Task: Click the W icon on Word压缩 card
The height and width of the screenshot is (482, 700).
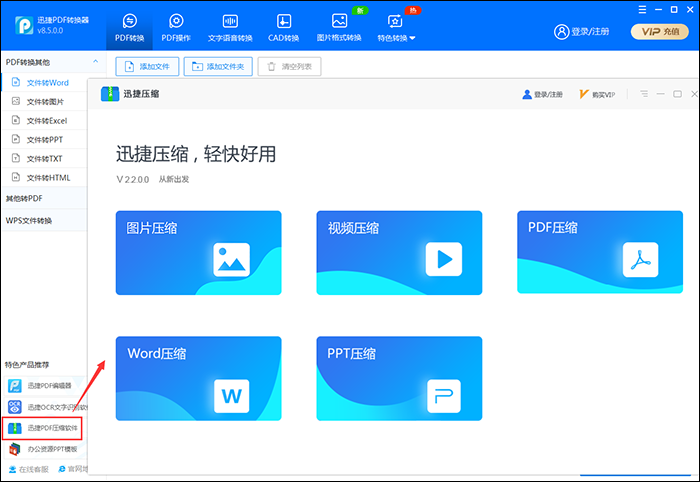Action: coord(231,396)
